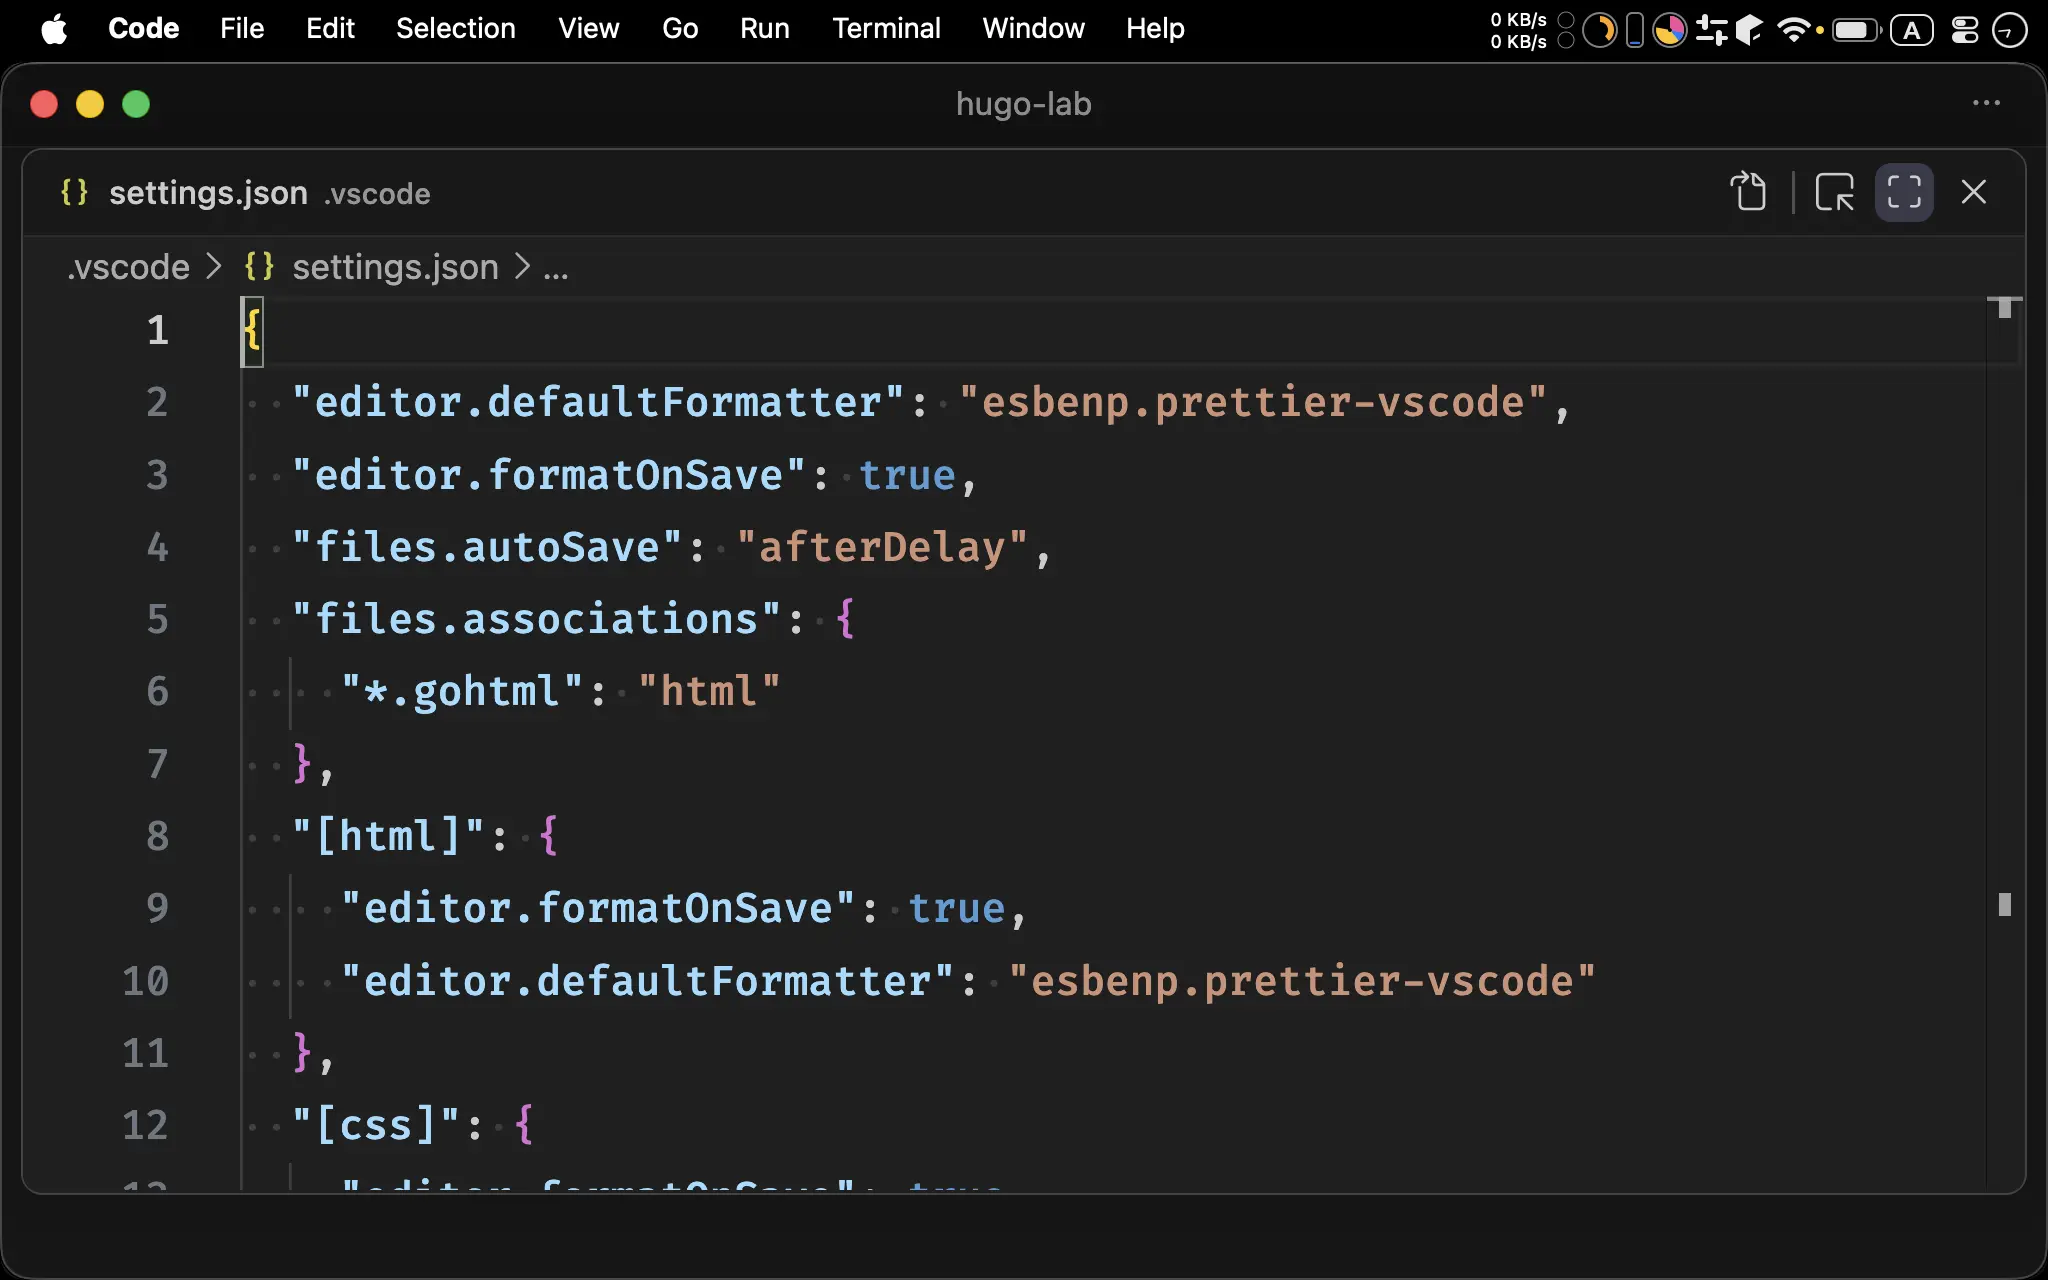Viewport: 2048px width, 1280px height.
Task: Click the input source 'A' icon
Action: 1911,30
